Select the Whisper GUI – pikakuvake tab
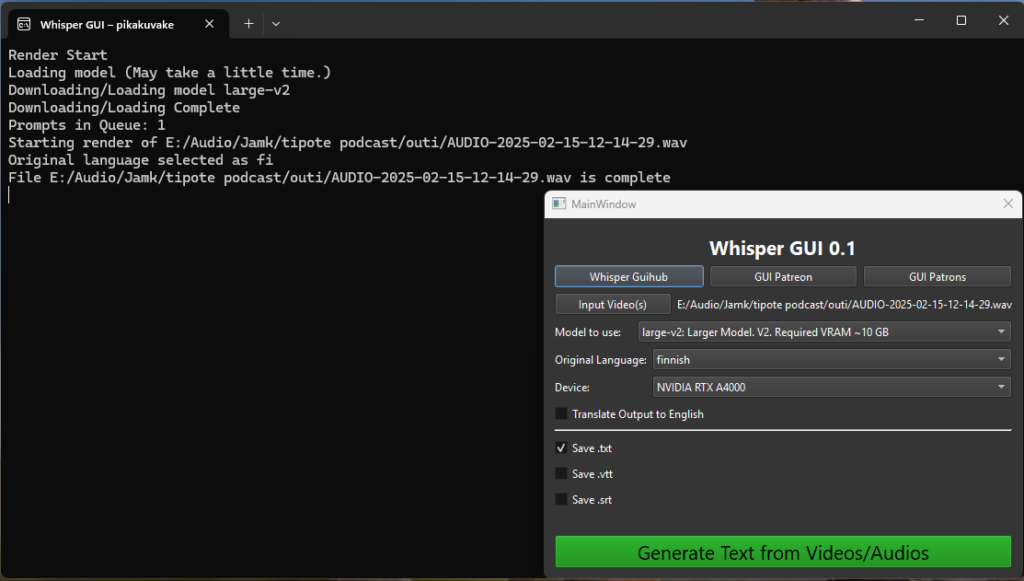This screenshot has width=1024, height=581. [118, 24]
